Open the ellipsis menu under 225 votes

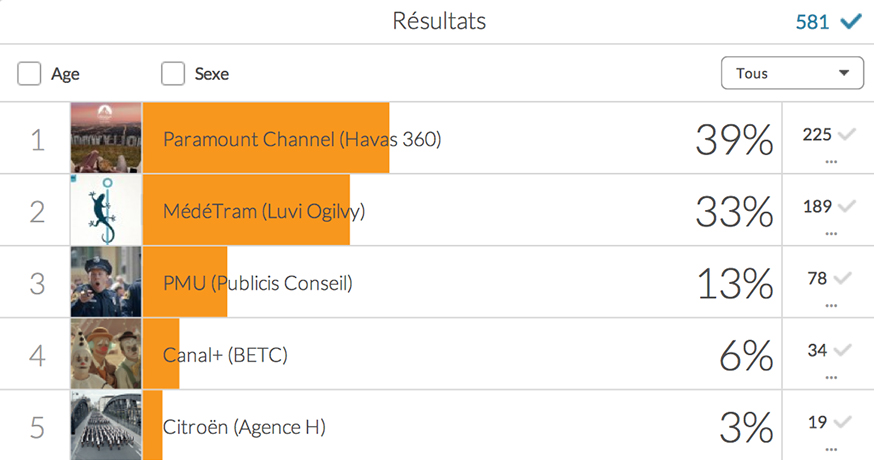(x=831, y=162)
